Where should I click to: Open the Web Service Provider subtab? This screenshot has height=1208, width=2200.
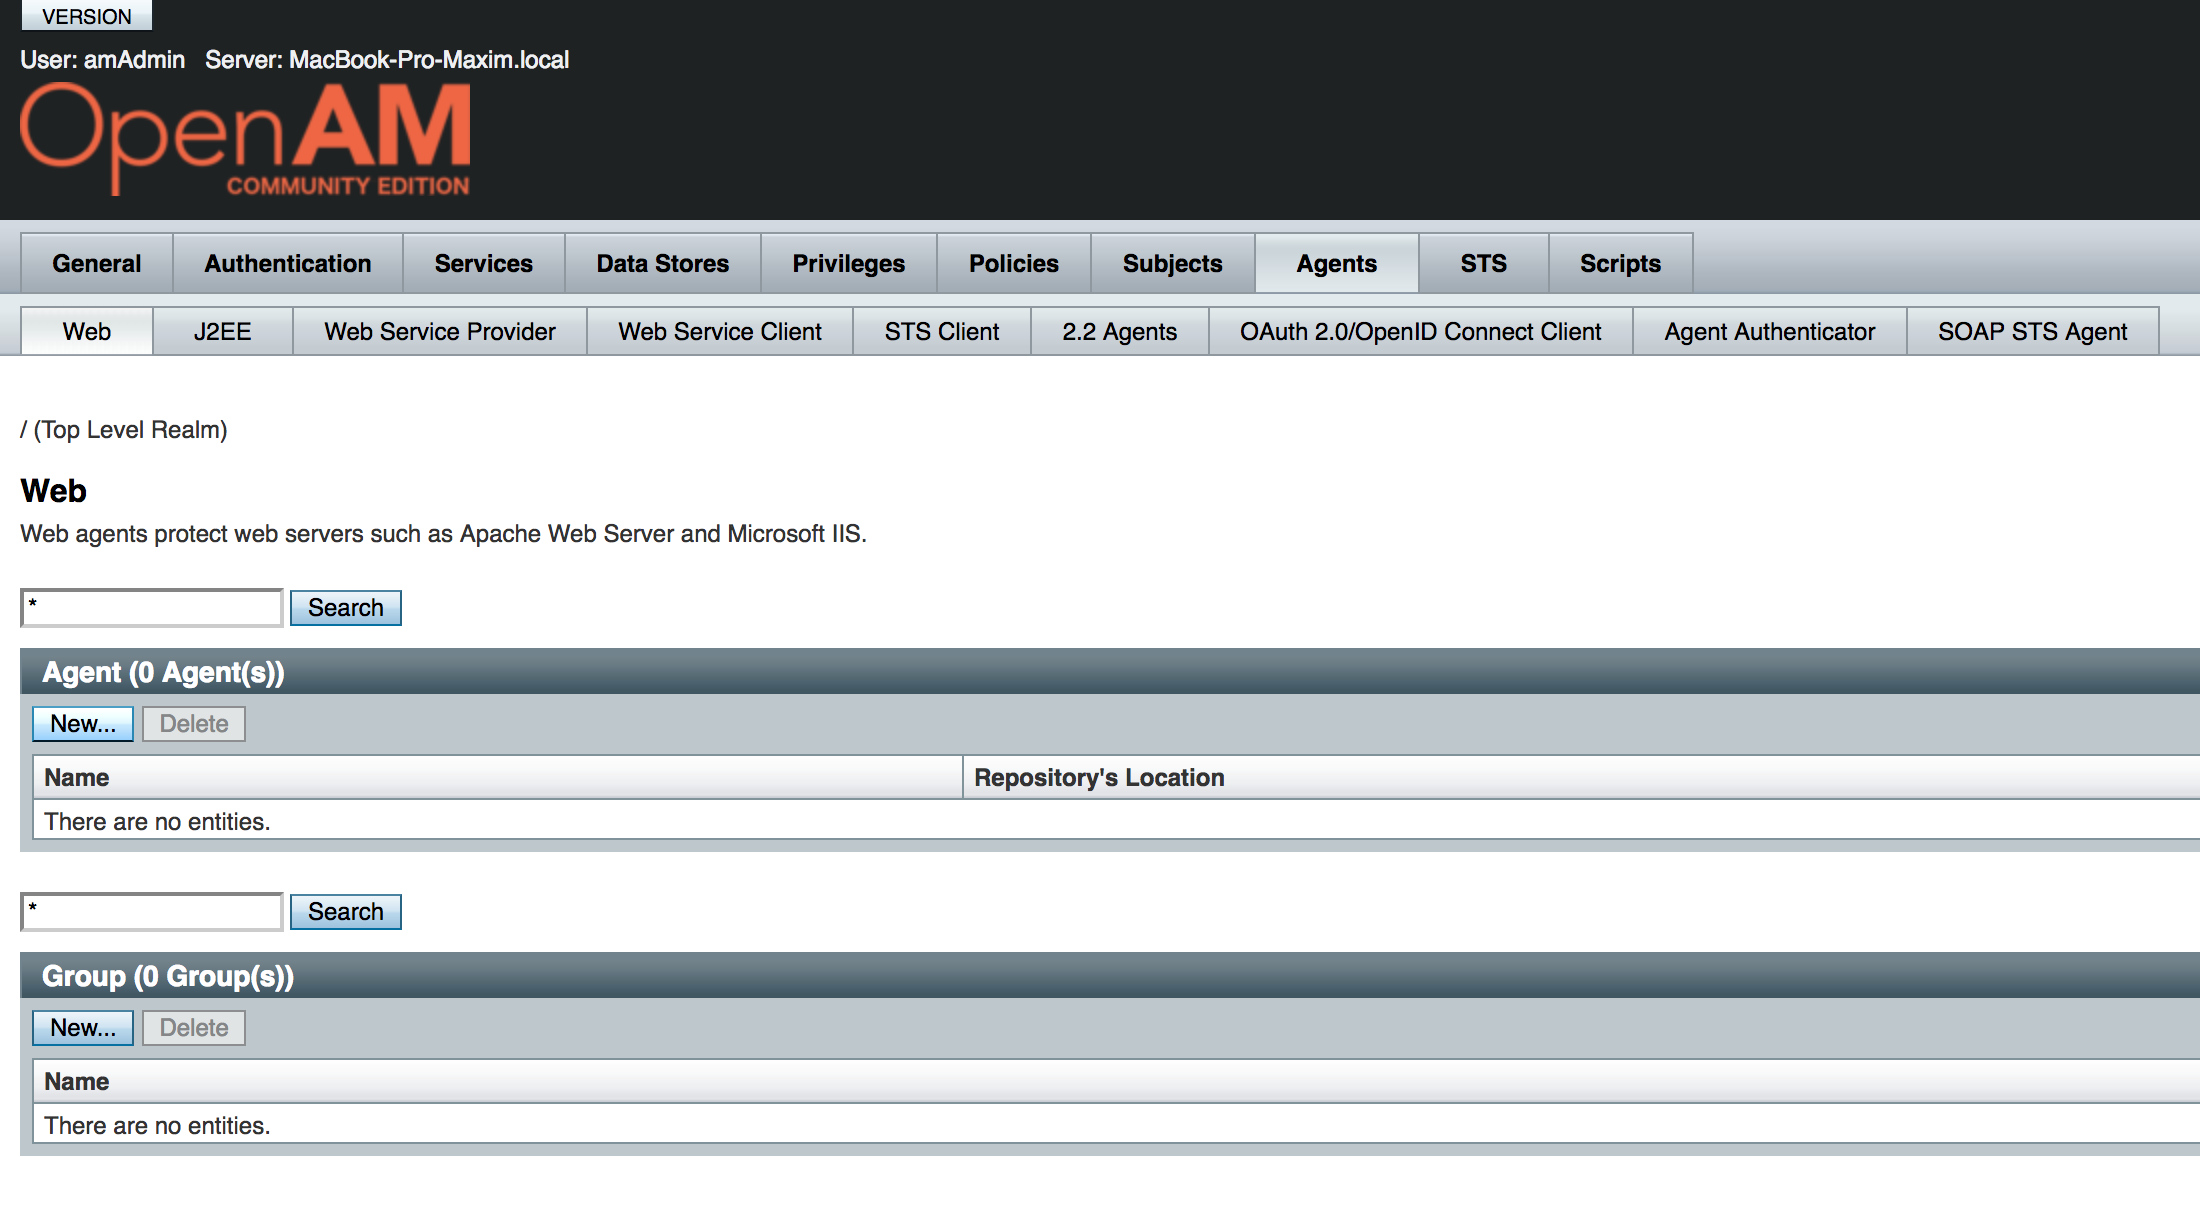coord(439,332)
